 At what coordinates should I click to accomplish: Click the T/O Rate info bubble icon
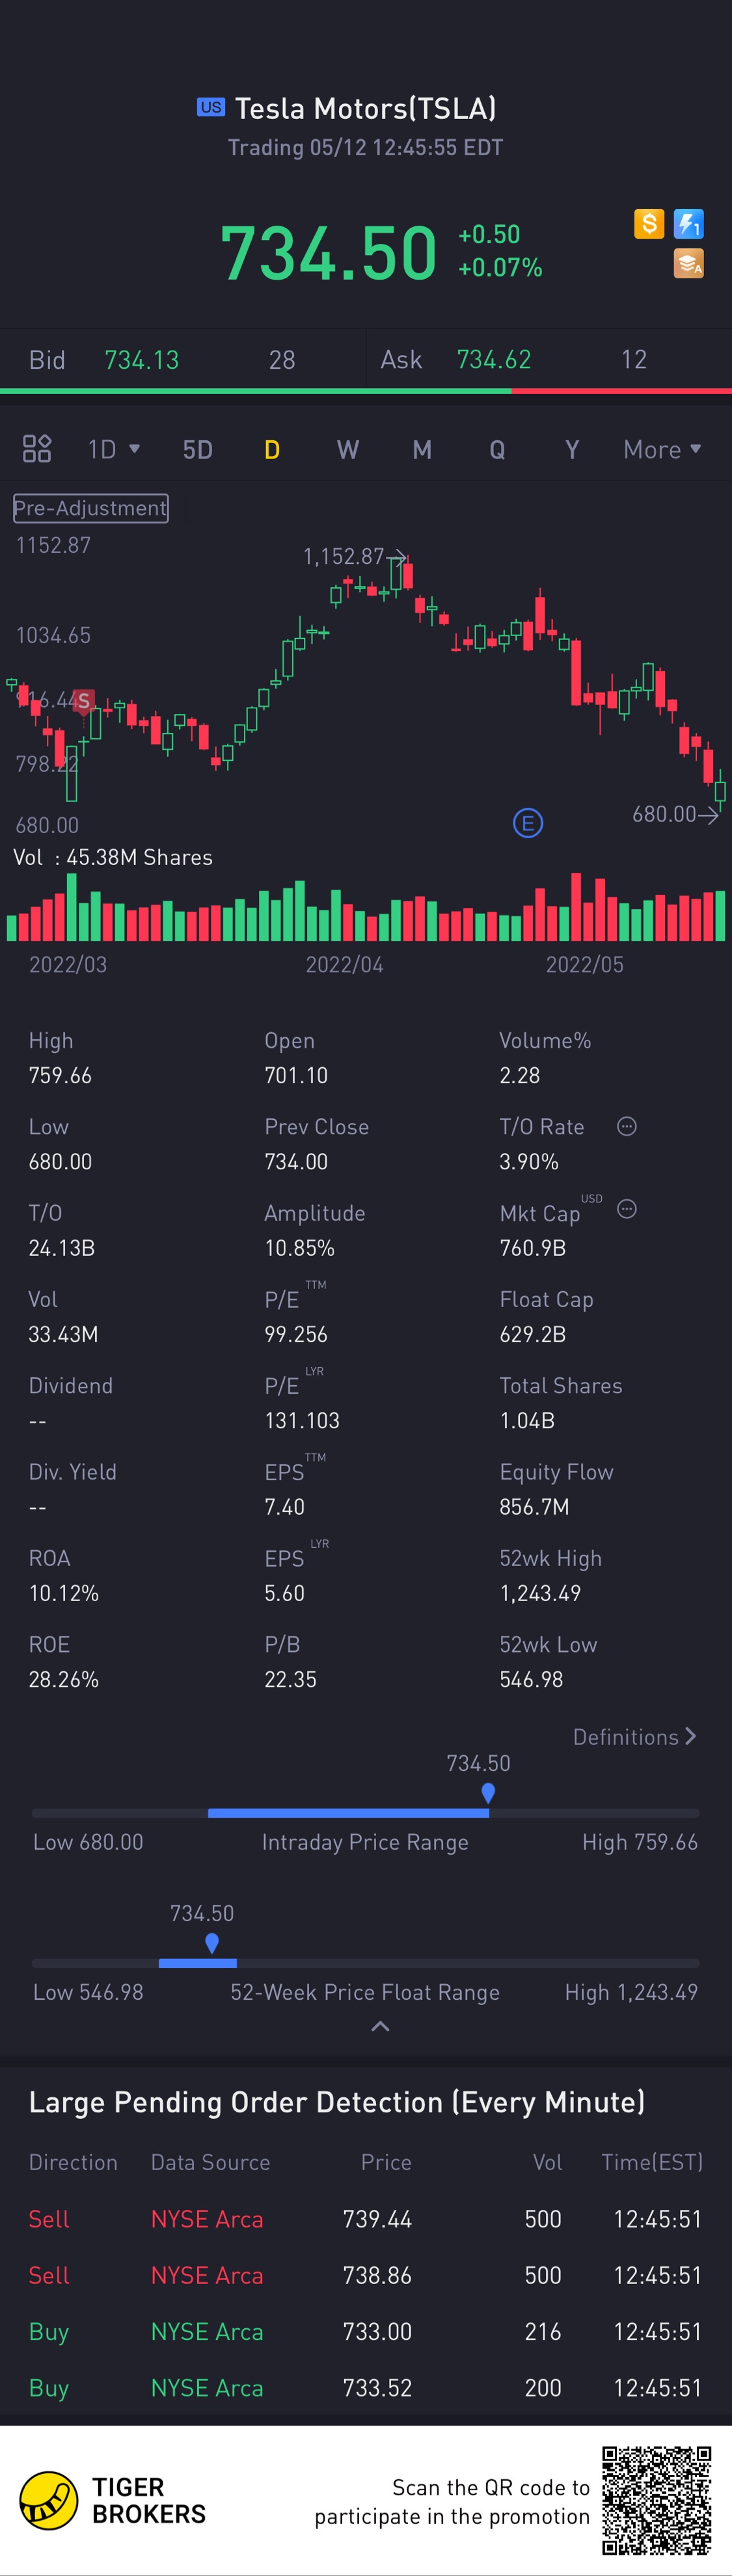click(627, 1127)
